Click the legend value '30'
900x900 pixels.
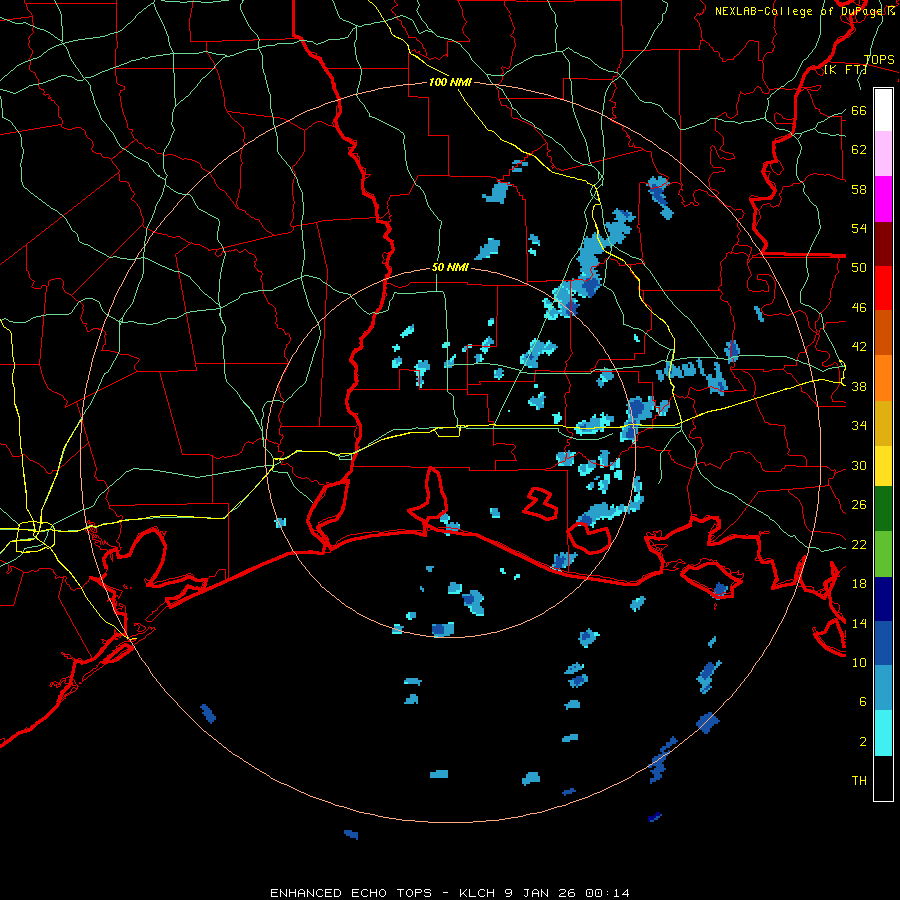859,465
